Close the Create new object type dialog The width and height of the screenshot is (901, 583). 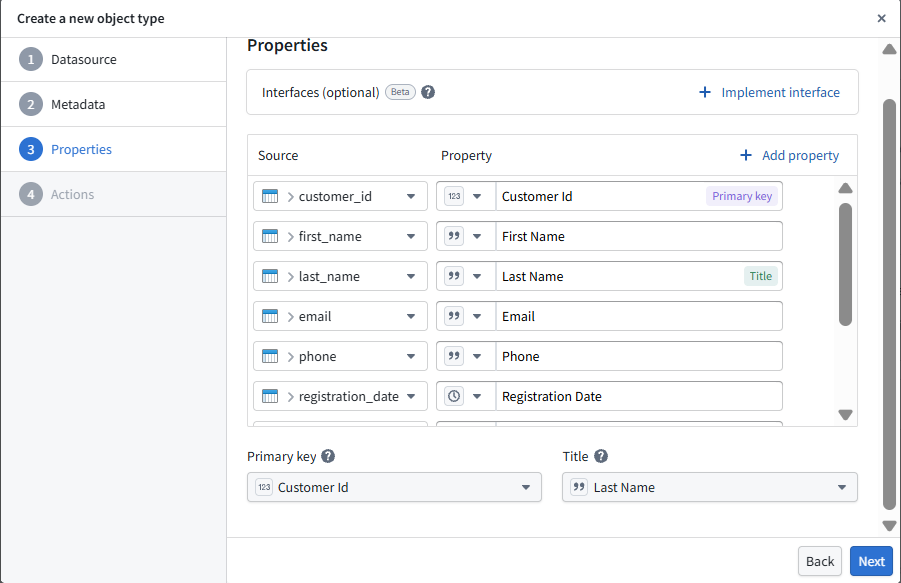click(x=881, y=18)
